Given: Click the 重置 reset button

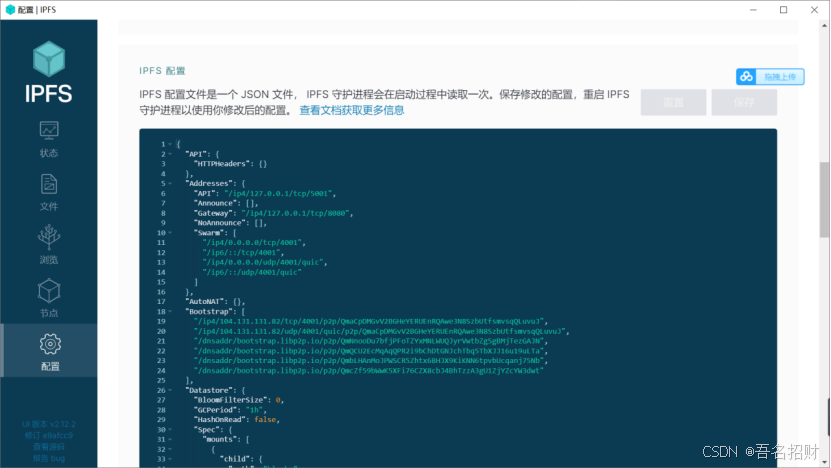Looking at the screenshot, I should [x=673, y=102].
